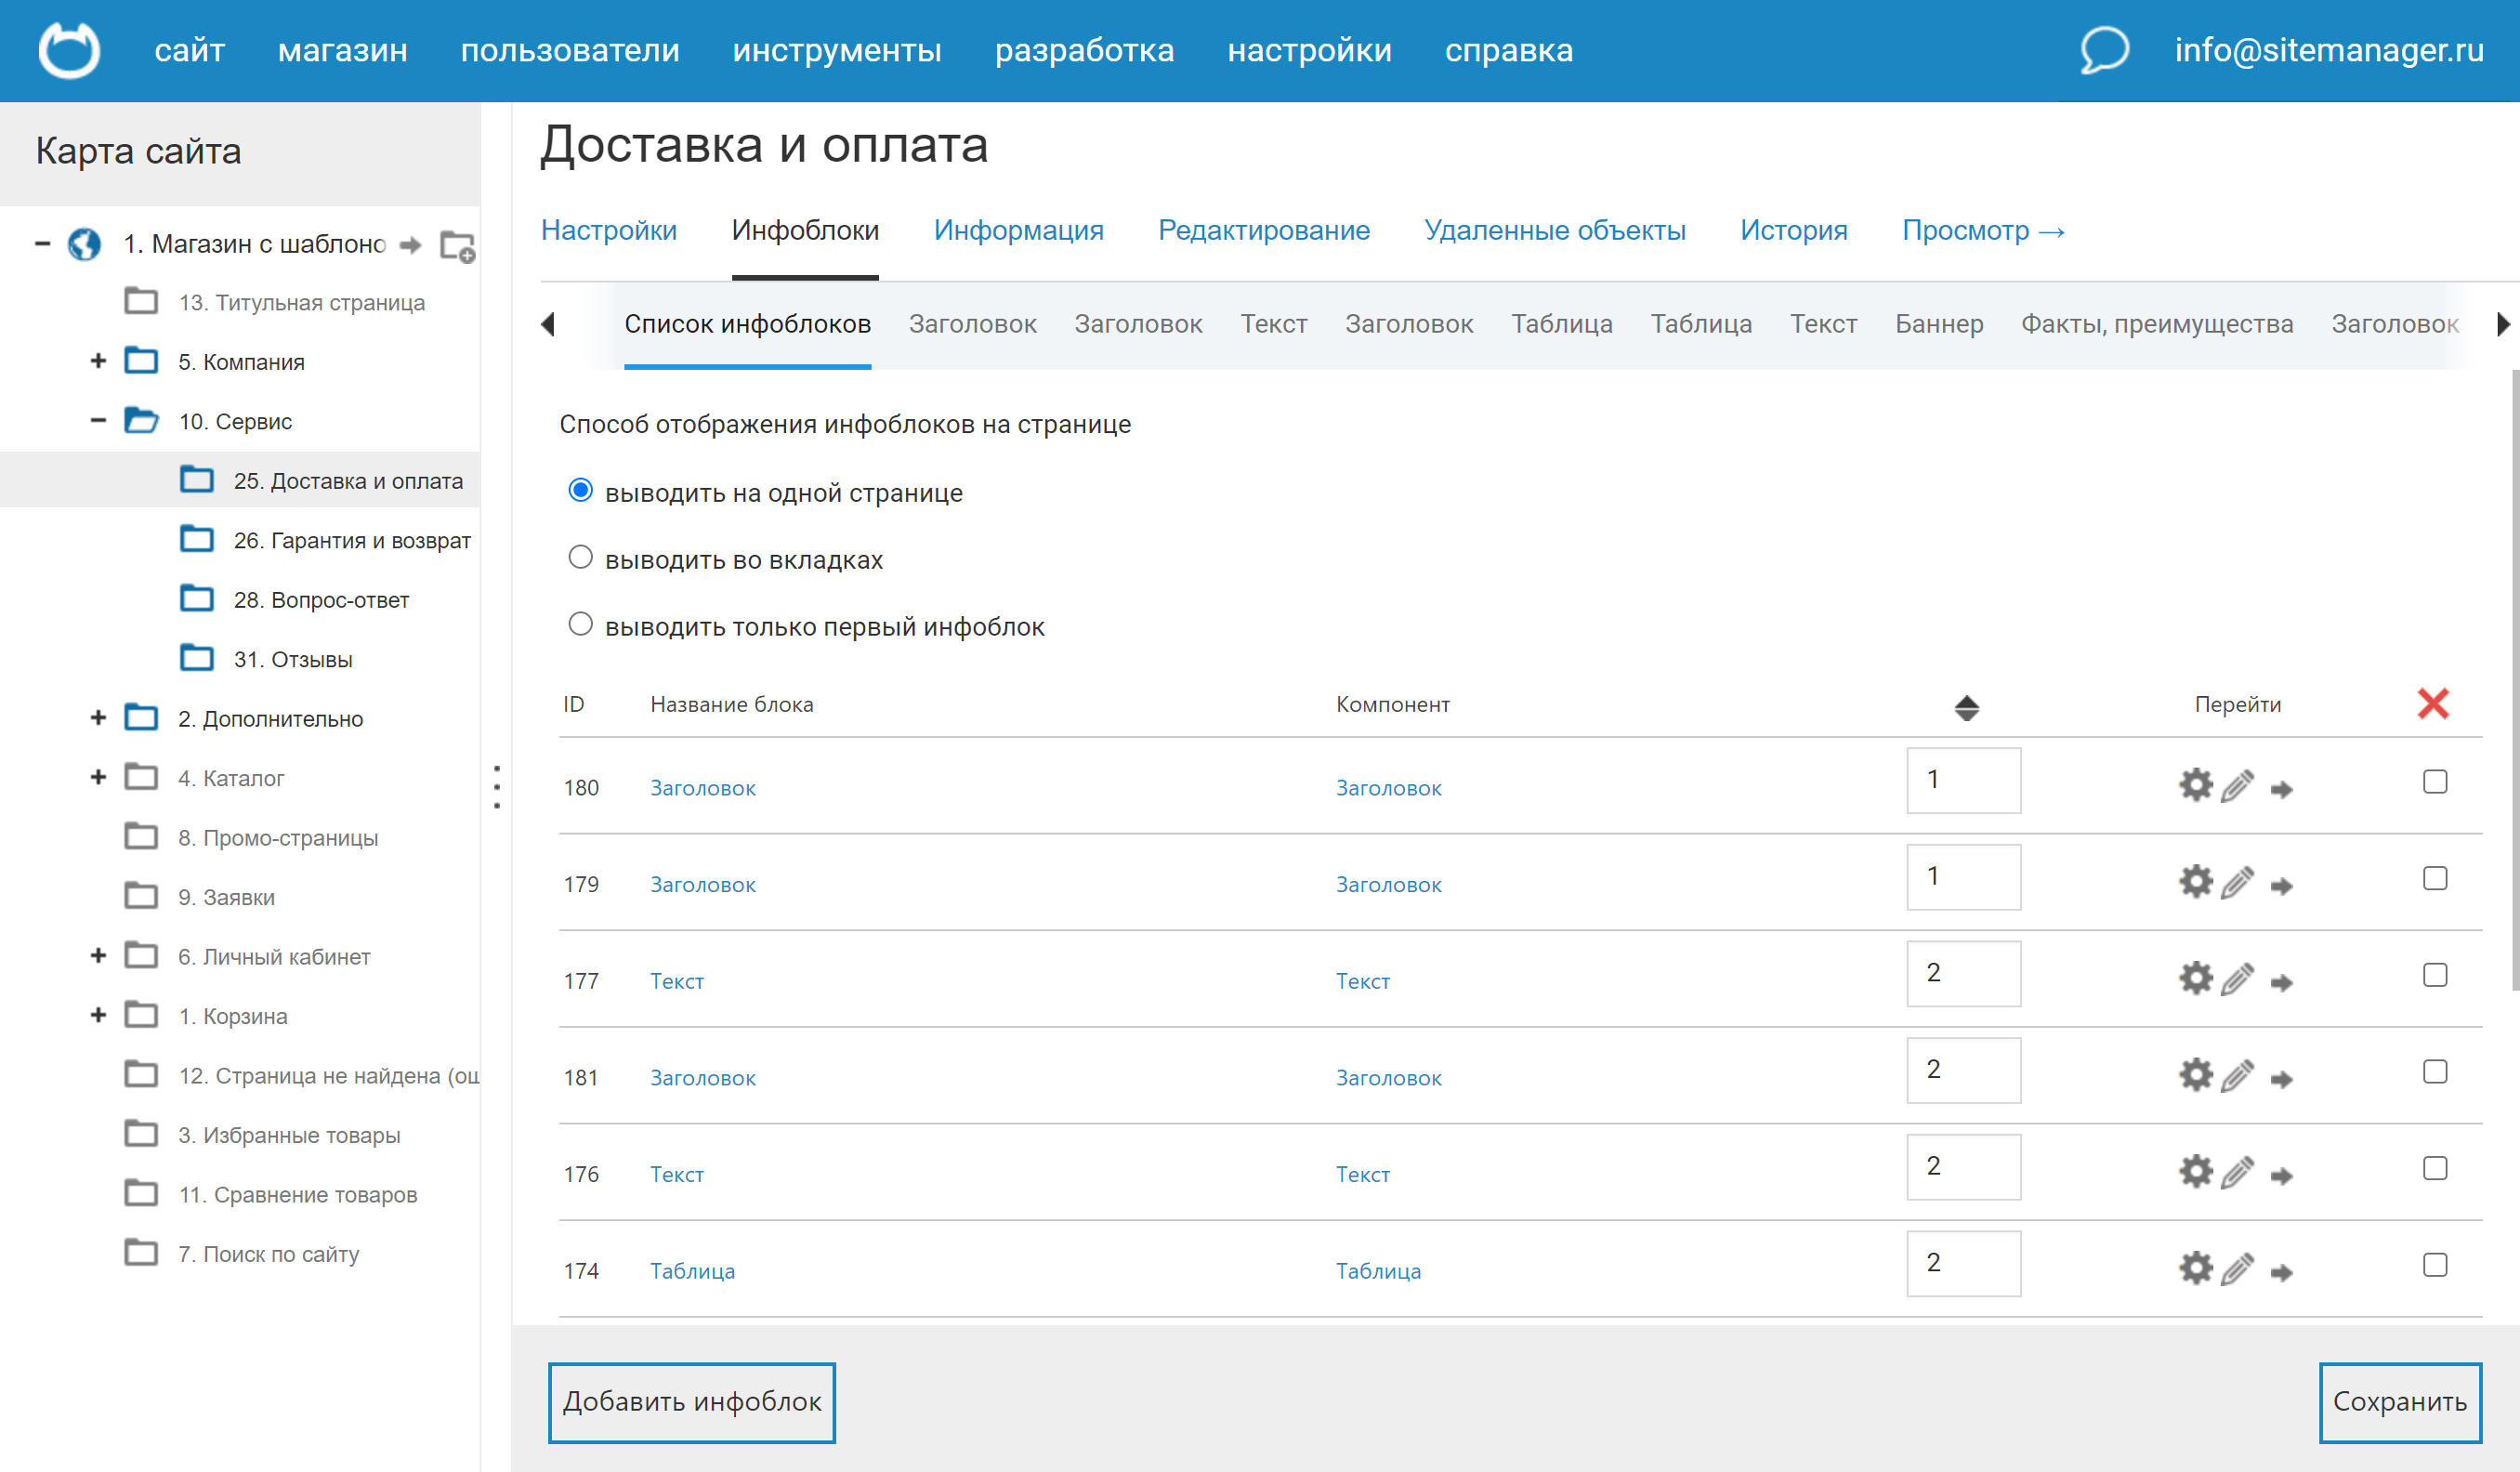Screen dimensions: 2520x1472
Task: Check the checkbox for infoblock 181
Action: (2434, 1071)
